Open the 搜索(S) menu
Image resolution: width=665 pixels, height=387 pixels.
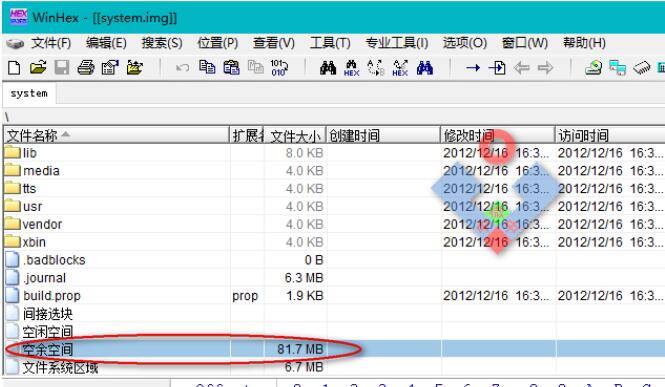point(162,43)
